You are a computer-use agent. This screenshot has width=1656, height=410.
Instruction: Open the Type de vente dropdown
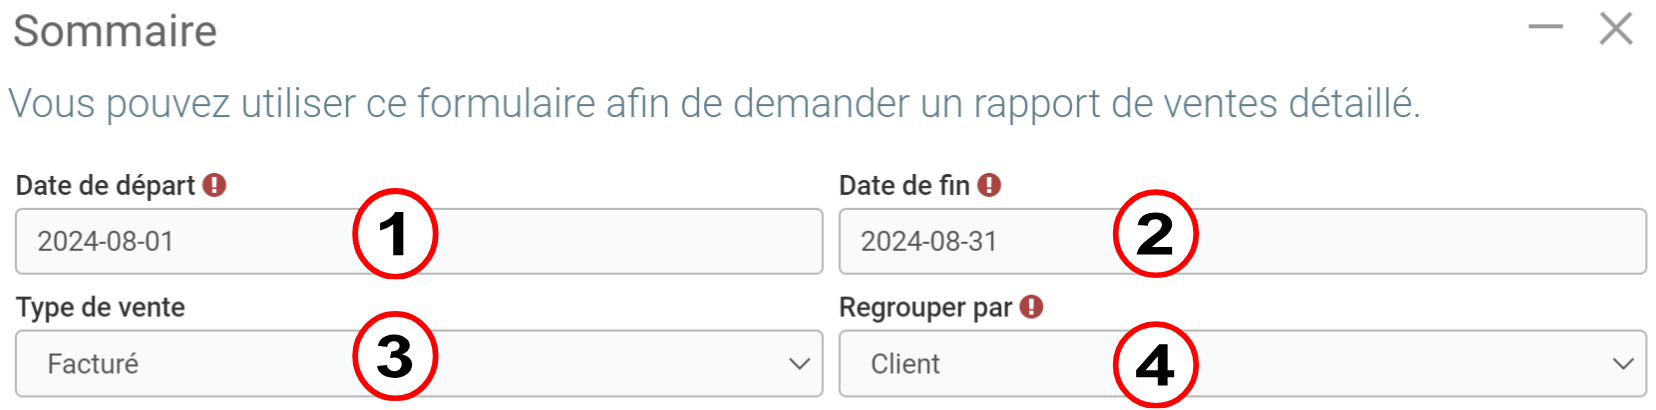[x=200, y=364]
